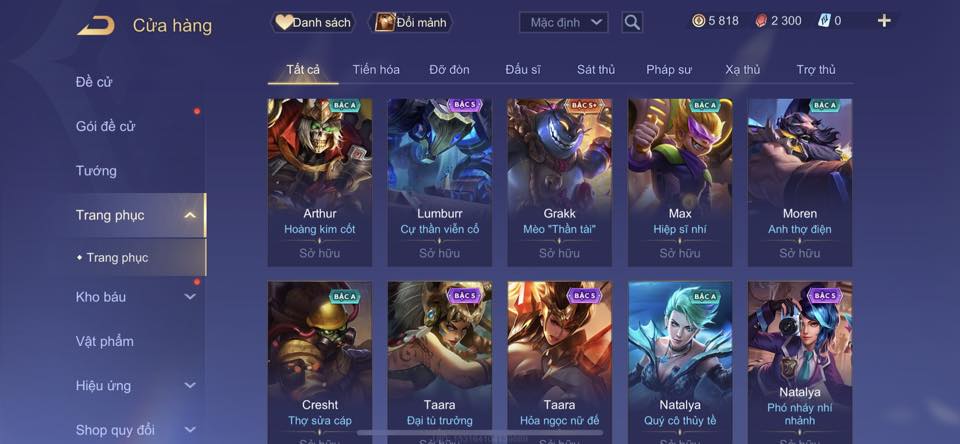Open the Đổi mảnh chest icon

(x=385, y=23)
